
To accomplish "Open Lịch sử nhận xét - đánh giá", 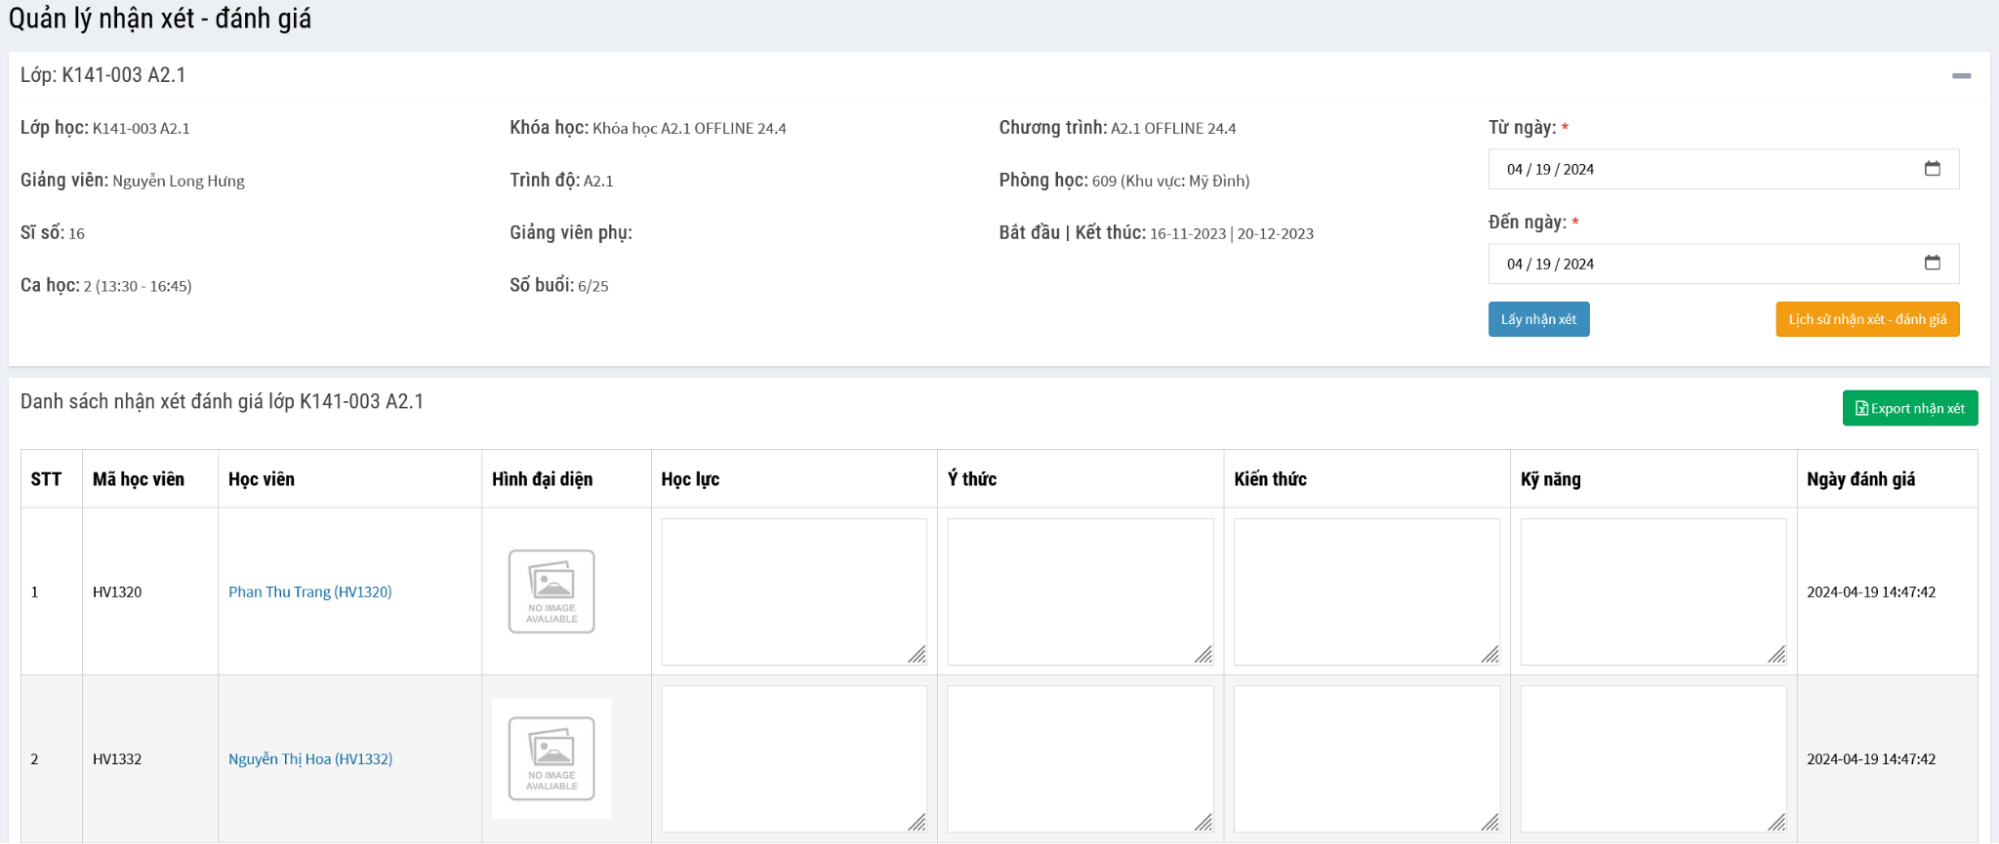I will click(x=1867, y=319).
